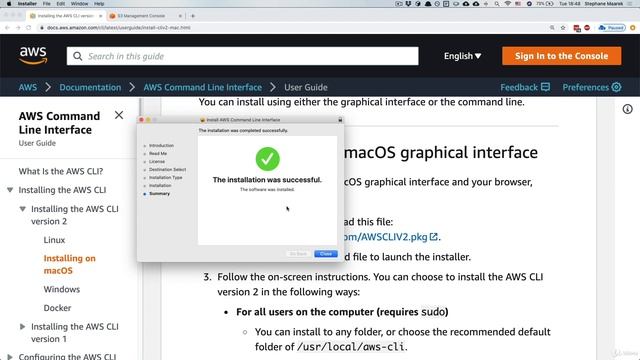This screenshot has width=640, height=360.
Task: Open the Window menu
Action: click(79, 4)
